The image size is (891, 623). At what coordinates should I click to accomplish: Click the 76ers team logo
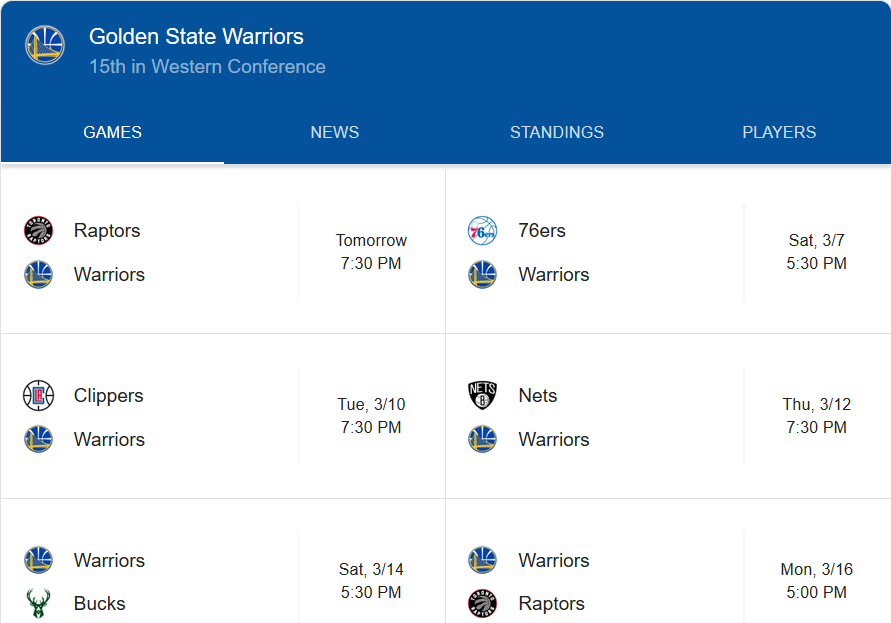(x=482, y=231)
